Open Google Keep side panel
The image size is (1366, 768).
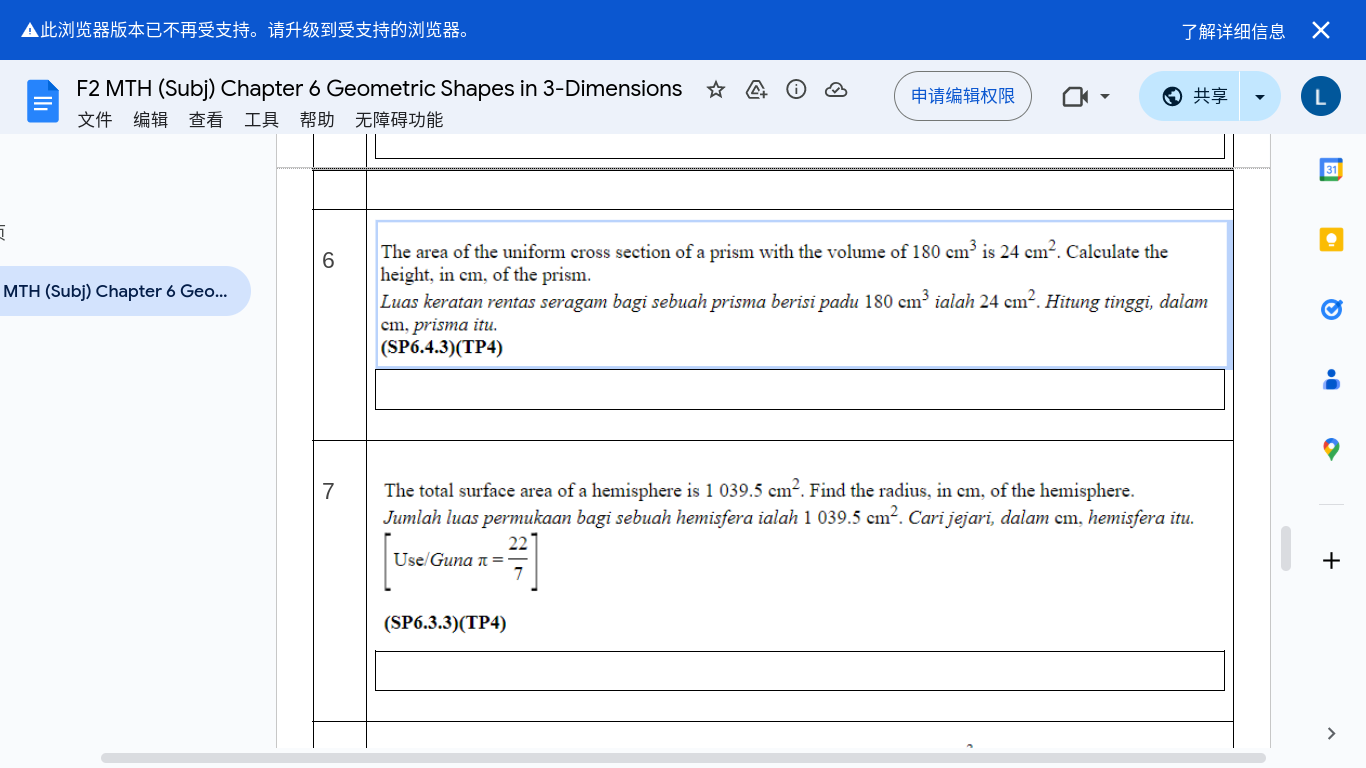(x=1331, y=240)
